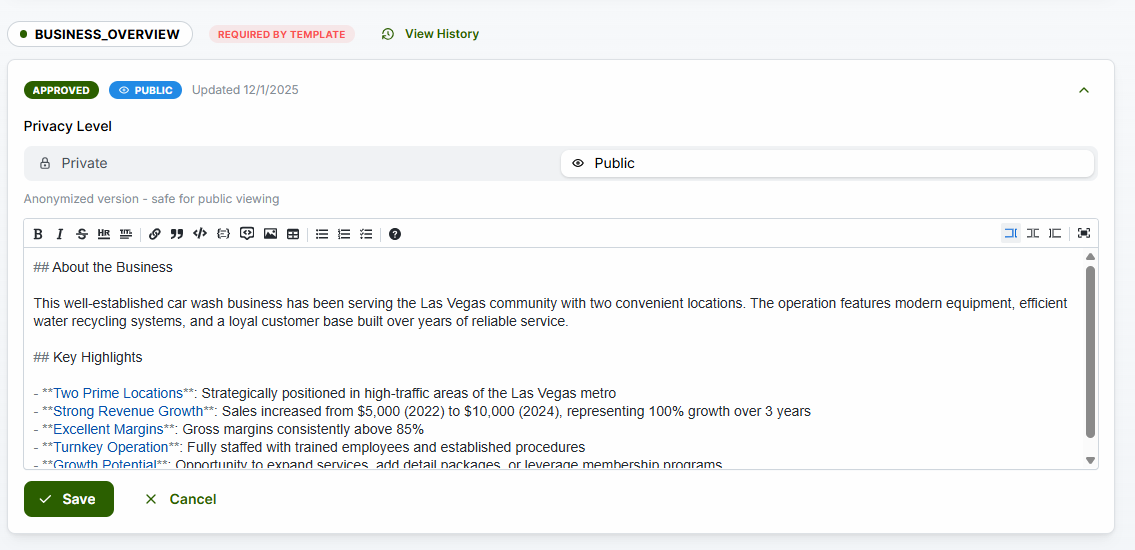This screenshot has height=550, width=1135.
Task: Insert a blockquote with the quote icon
Action: click(177, 234)
